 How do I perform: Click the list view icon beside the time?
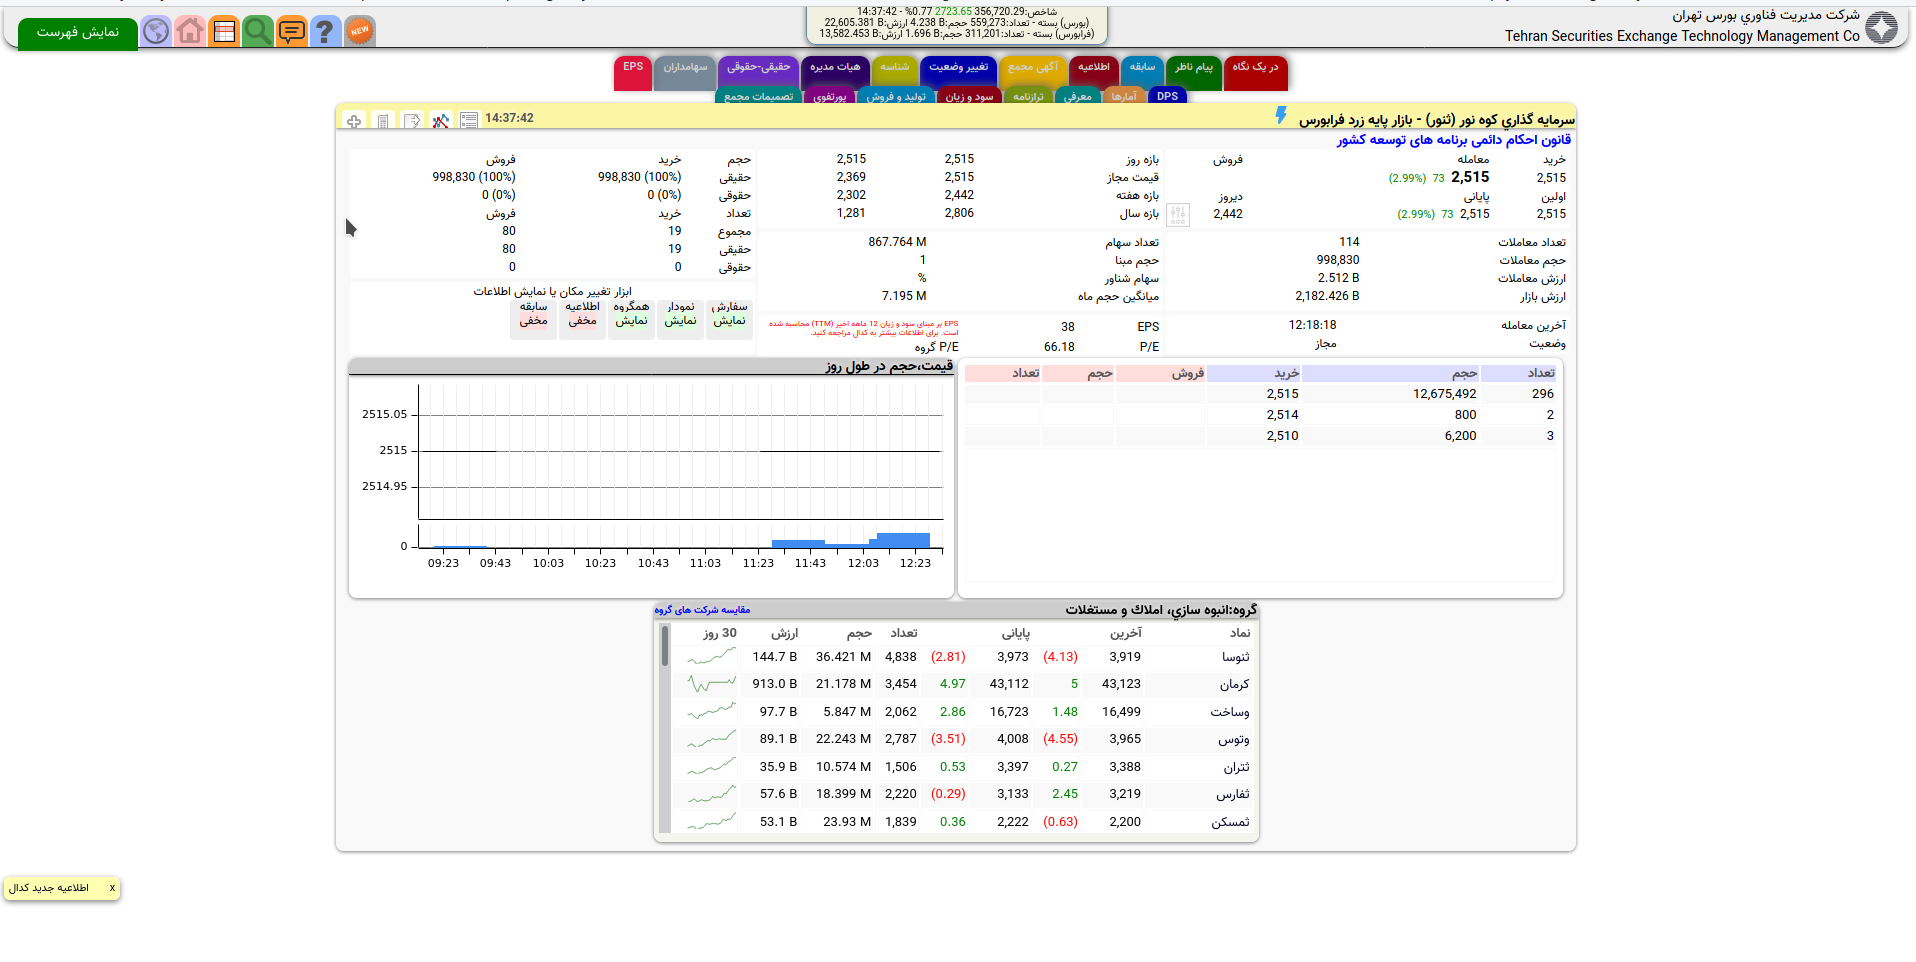[469, 121]
